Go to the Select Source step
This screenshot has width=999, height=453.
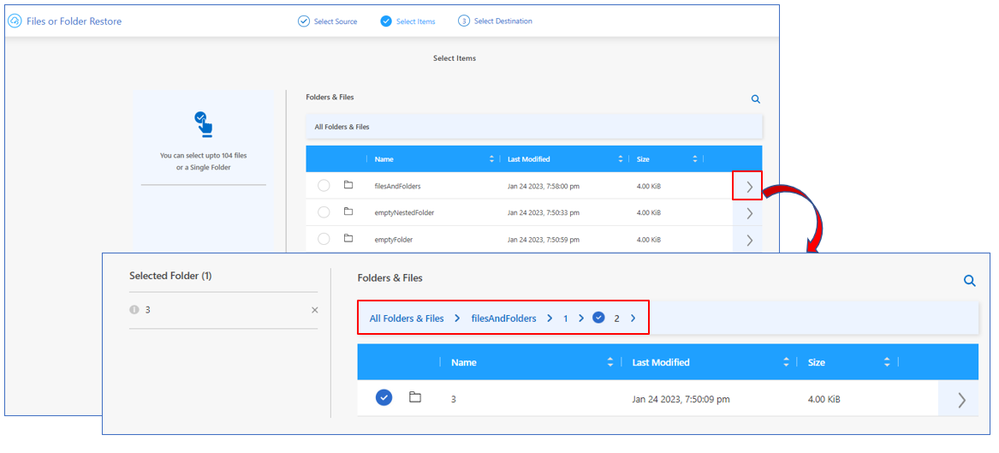click(x=331, y=21)
